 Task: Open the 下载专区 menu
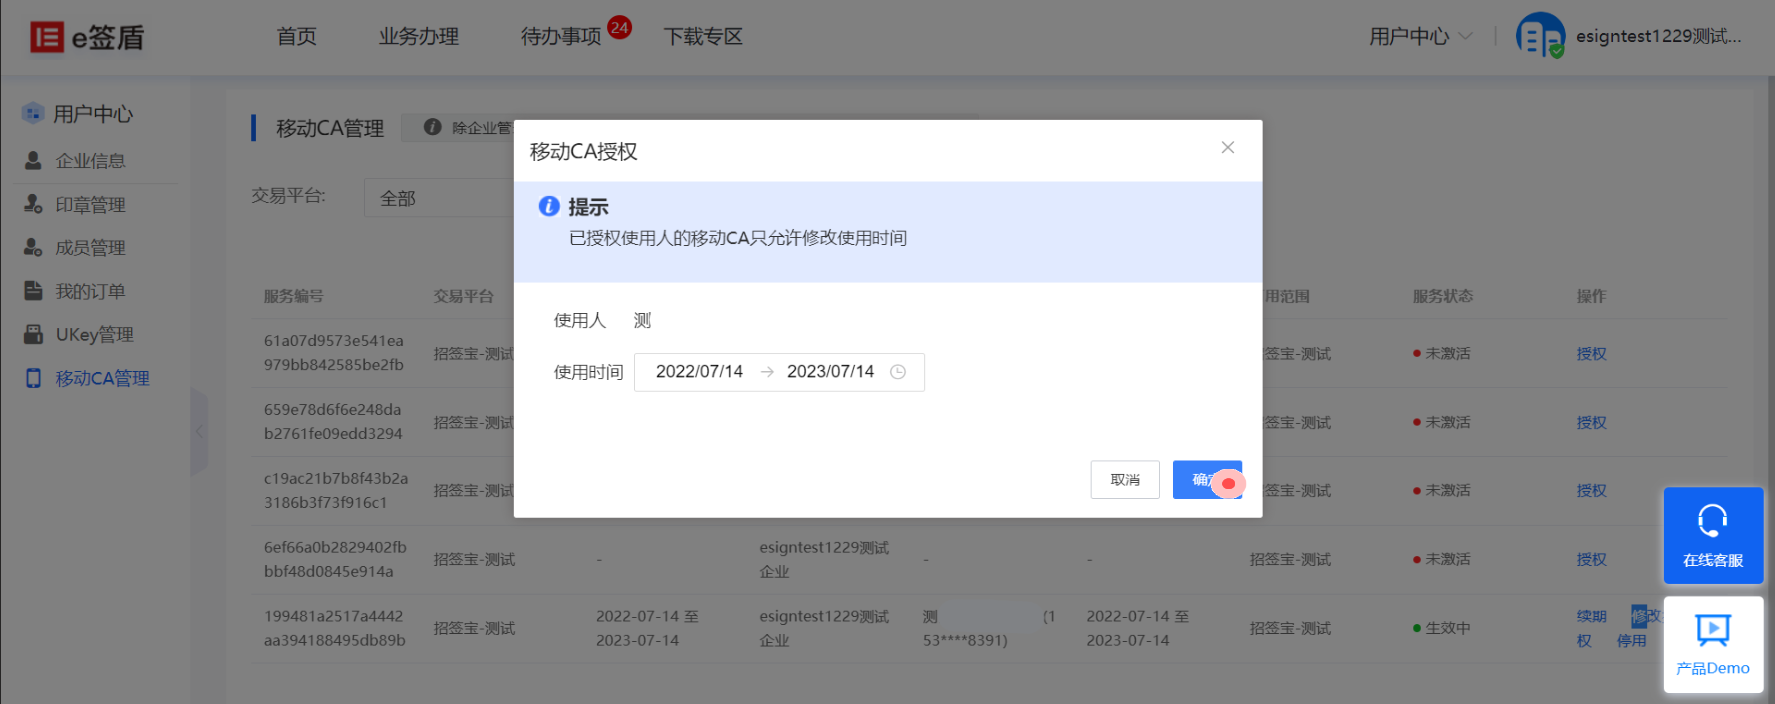coord(703,37)
